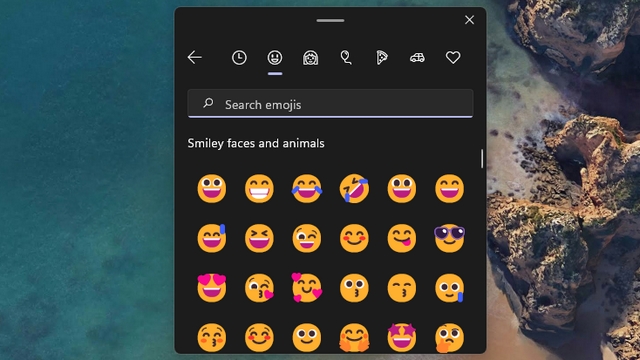
Task: Select the wink blowing kiss emoji
Action: click(259, 288)
